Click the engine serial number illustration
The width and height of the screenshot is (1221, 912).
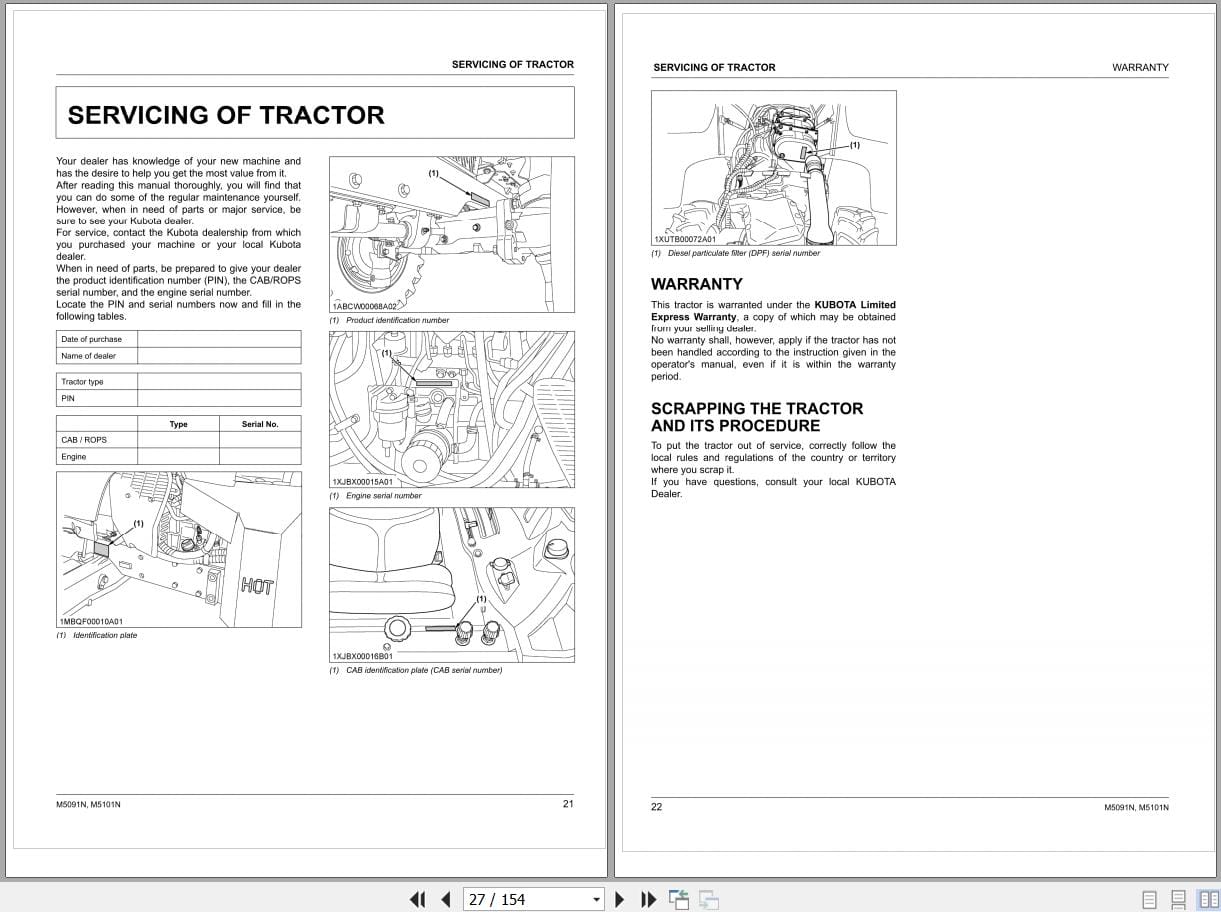pyautogui.click(x=452, y=408)
